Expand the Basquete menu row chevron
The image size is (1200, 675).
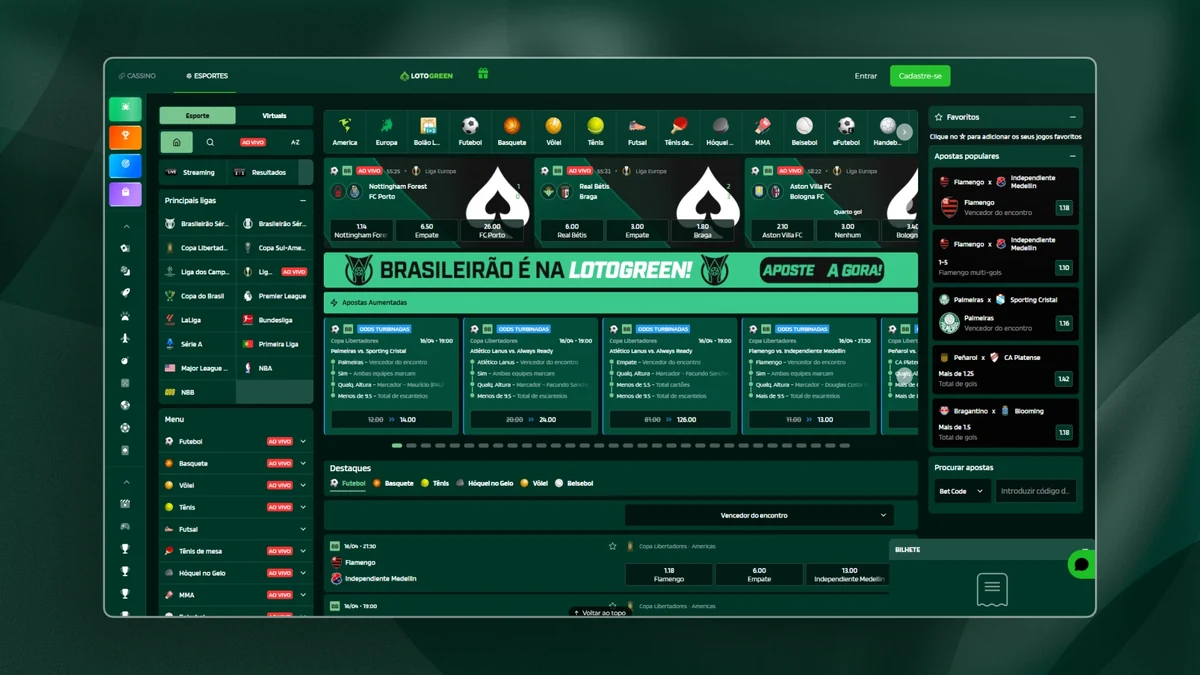[x=303, y=463]
